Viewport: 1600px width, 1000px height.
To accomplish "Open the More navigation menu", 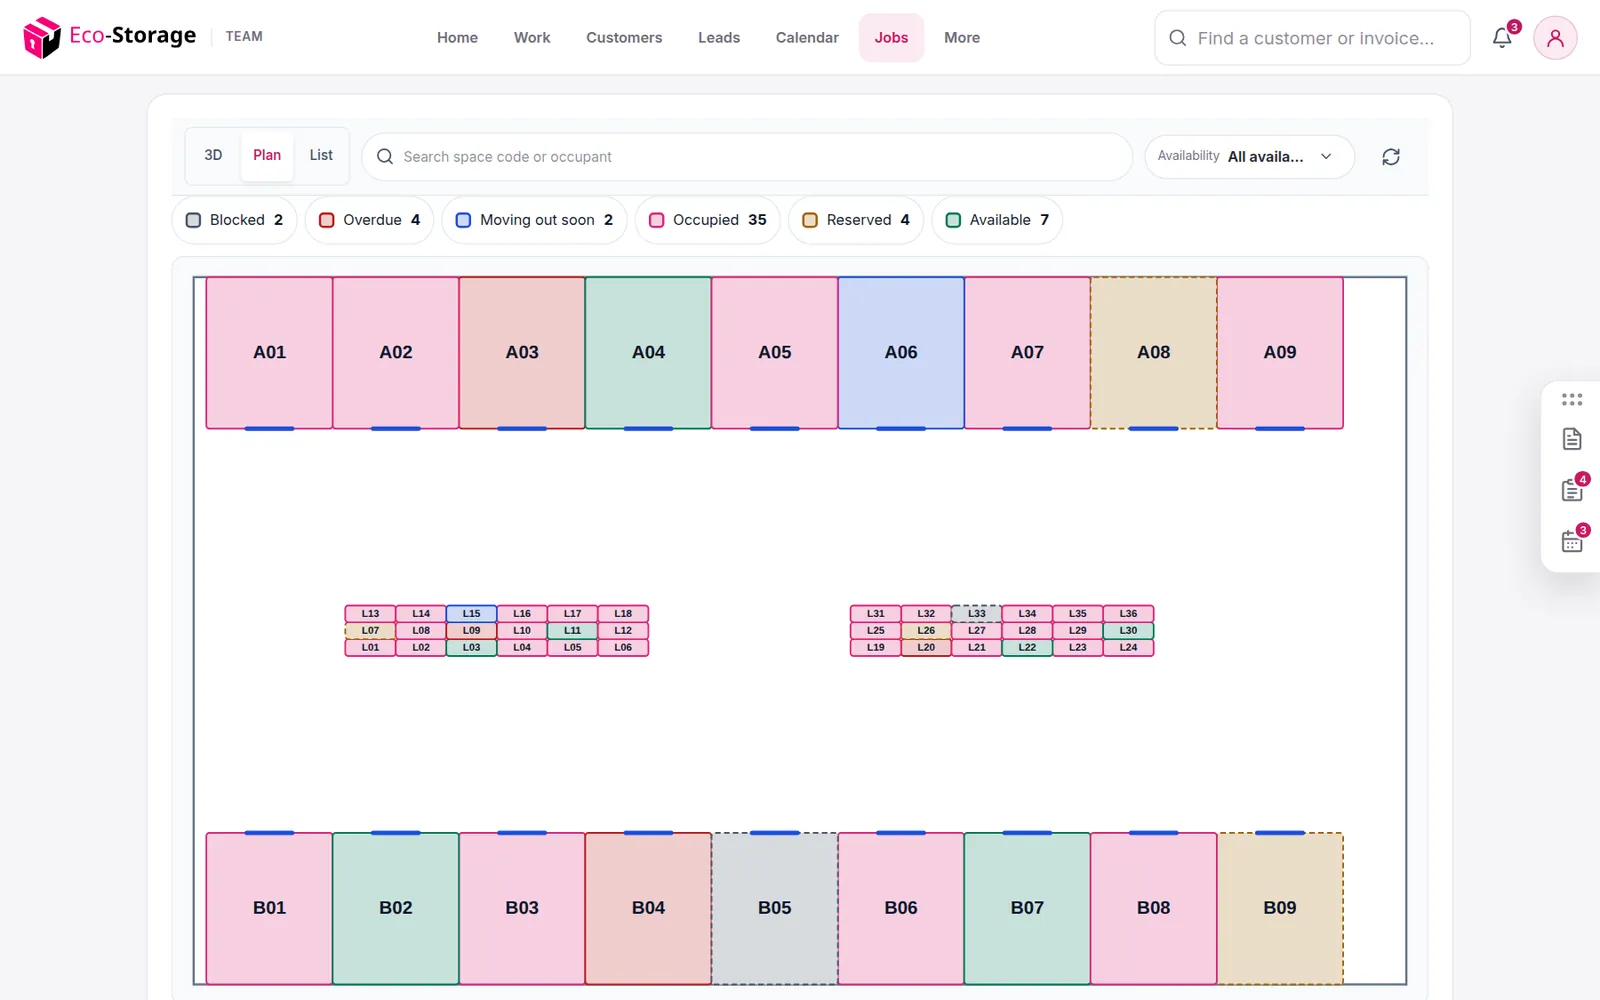I will (x=962, y=38).
